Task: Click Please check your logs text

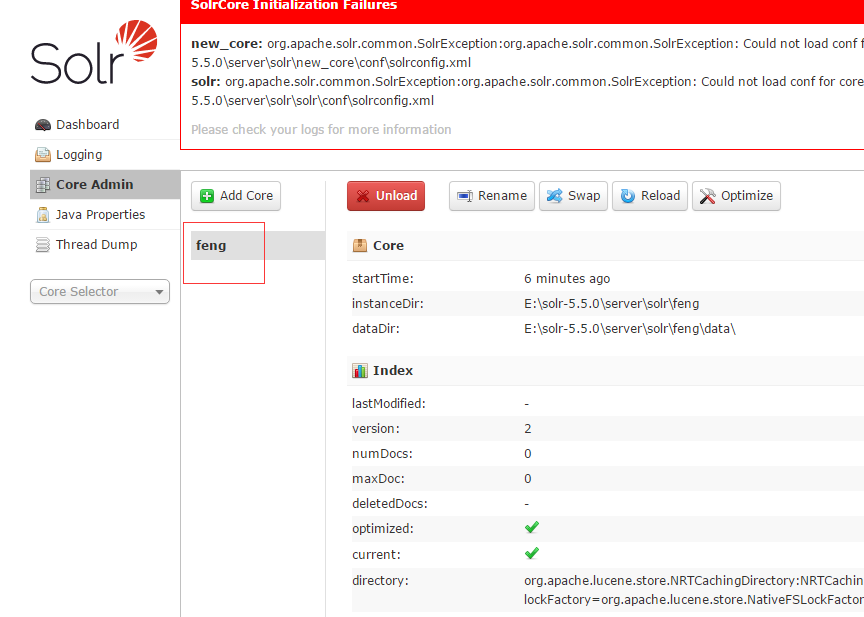Action: 321,130
